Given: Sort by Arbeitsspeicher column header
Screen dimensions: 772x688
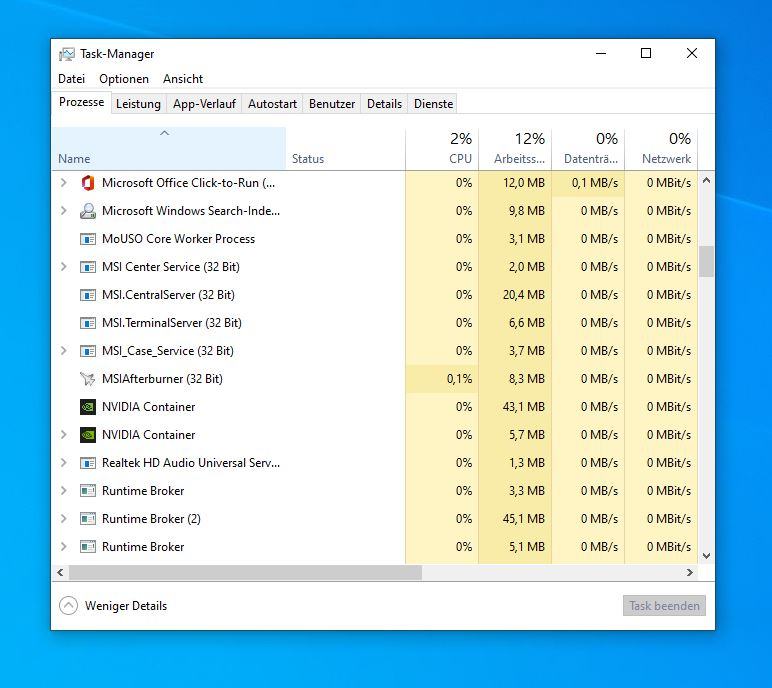Looking at the screenshot, I should [x=515, y=149].
